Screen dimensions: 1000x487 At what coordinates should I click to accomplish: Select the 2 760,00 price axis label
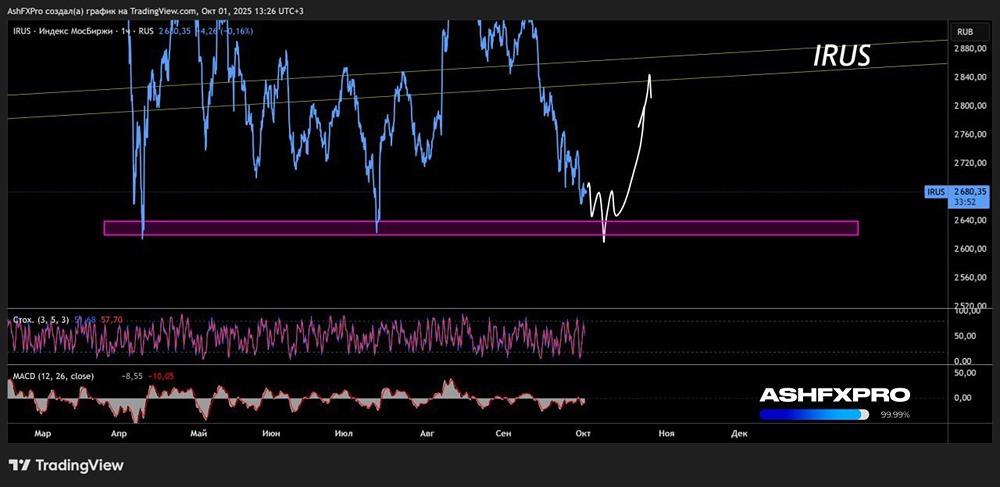[969, 134]
